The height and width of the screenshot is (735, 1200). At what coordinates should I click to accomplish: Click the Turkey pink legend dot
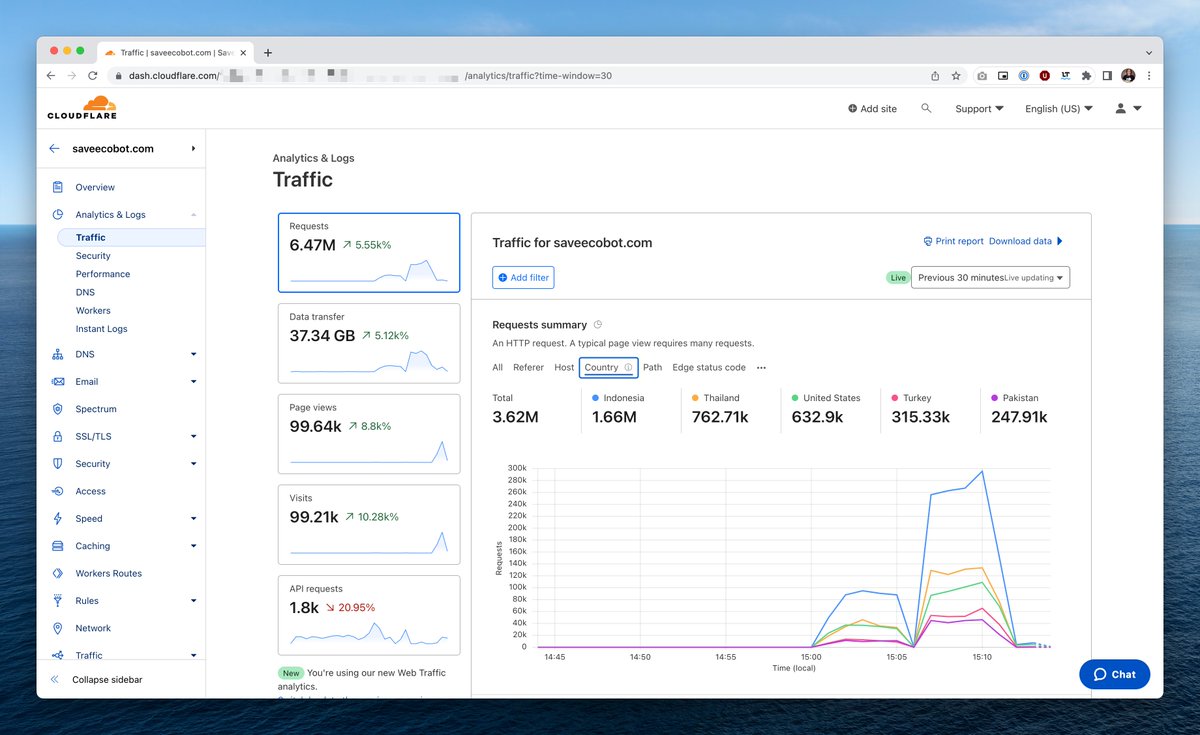pyautogui.click(x=894, y=398)
